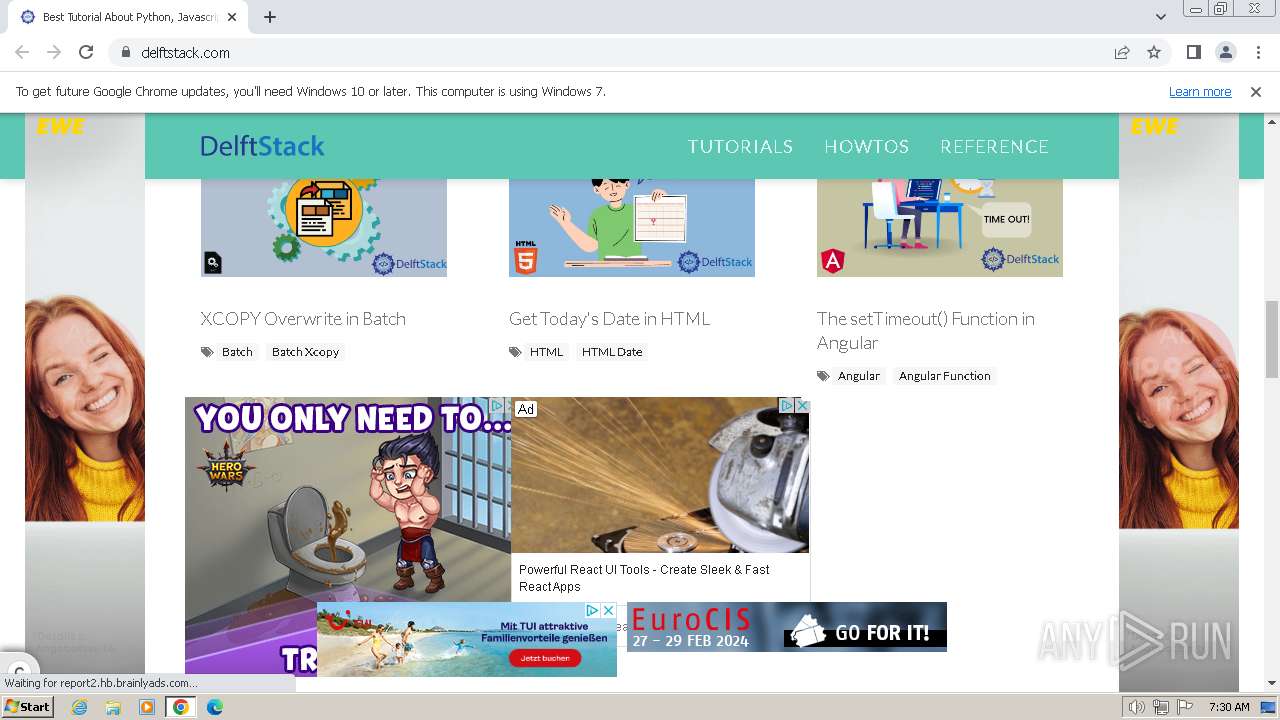View site info via padlock icon
The width and height of the screenshot is (1280, 720).
[x=125, y=52]
